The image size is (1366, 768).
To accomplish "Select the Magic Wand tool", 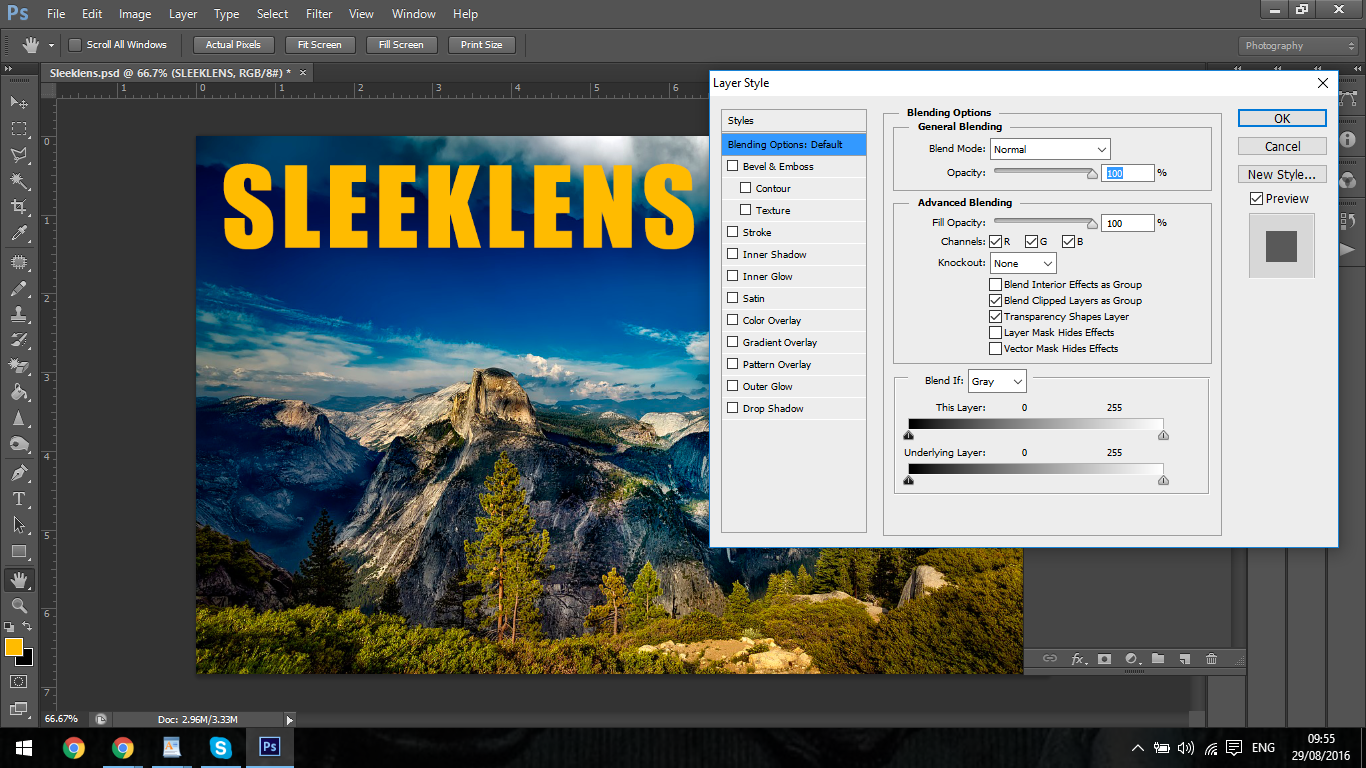I will [x=19, y=181].
